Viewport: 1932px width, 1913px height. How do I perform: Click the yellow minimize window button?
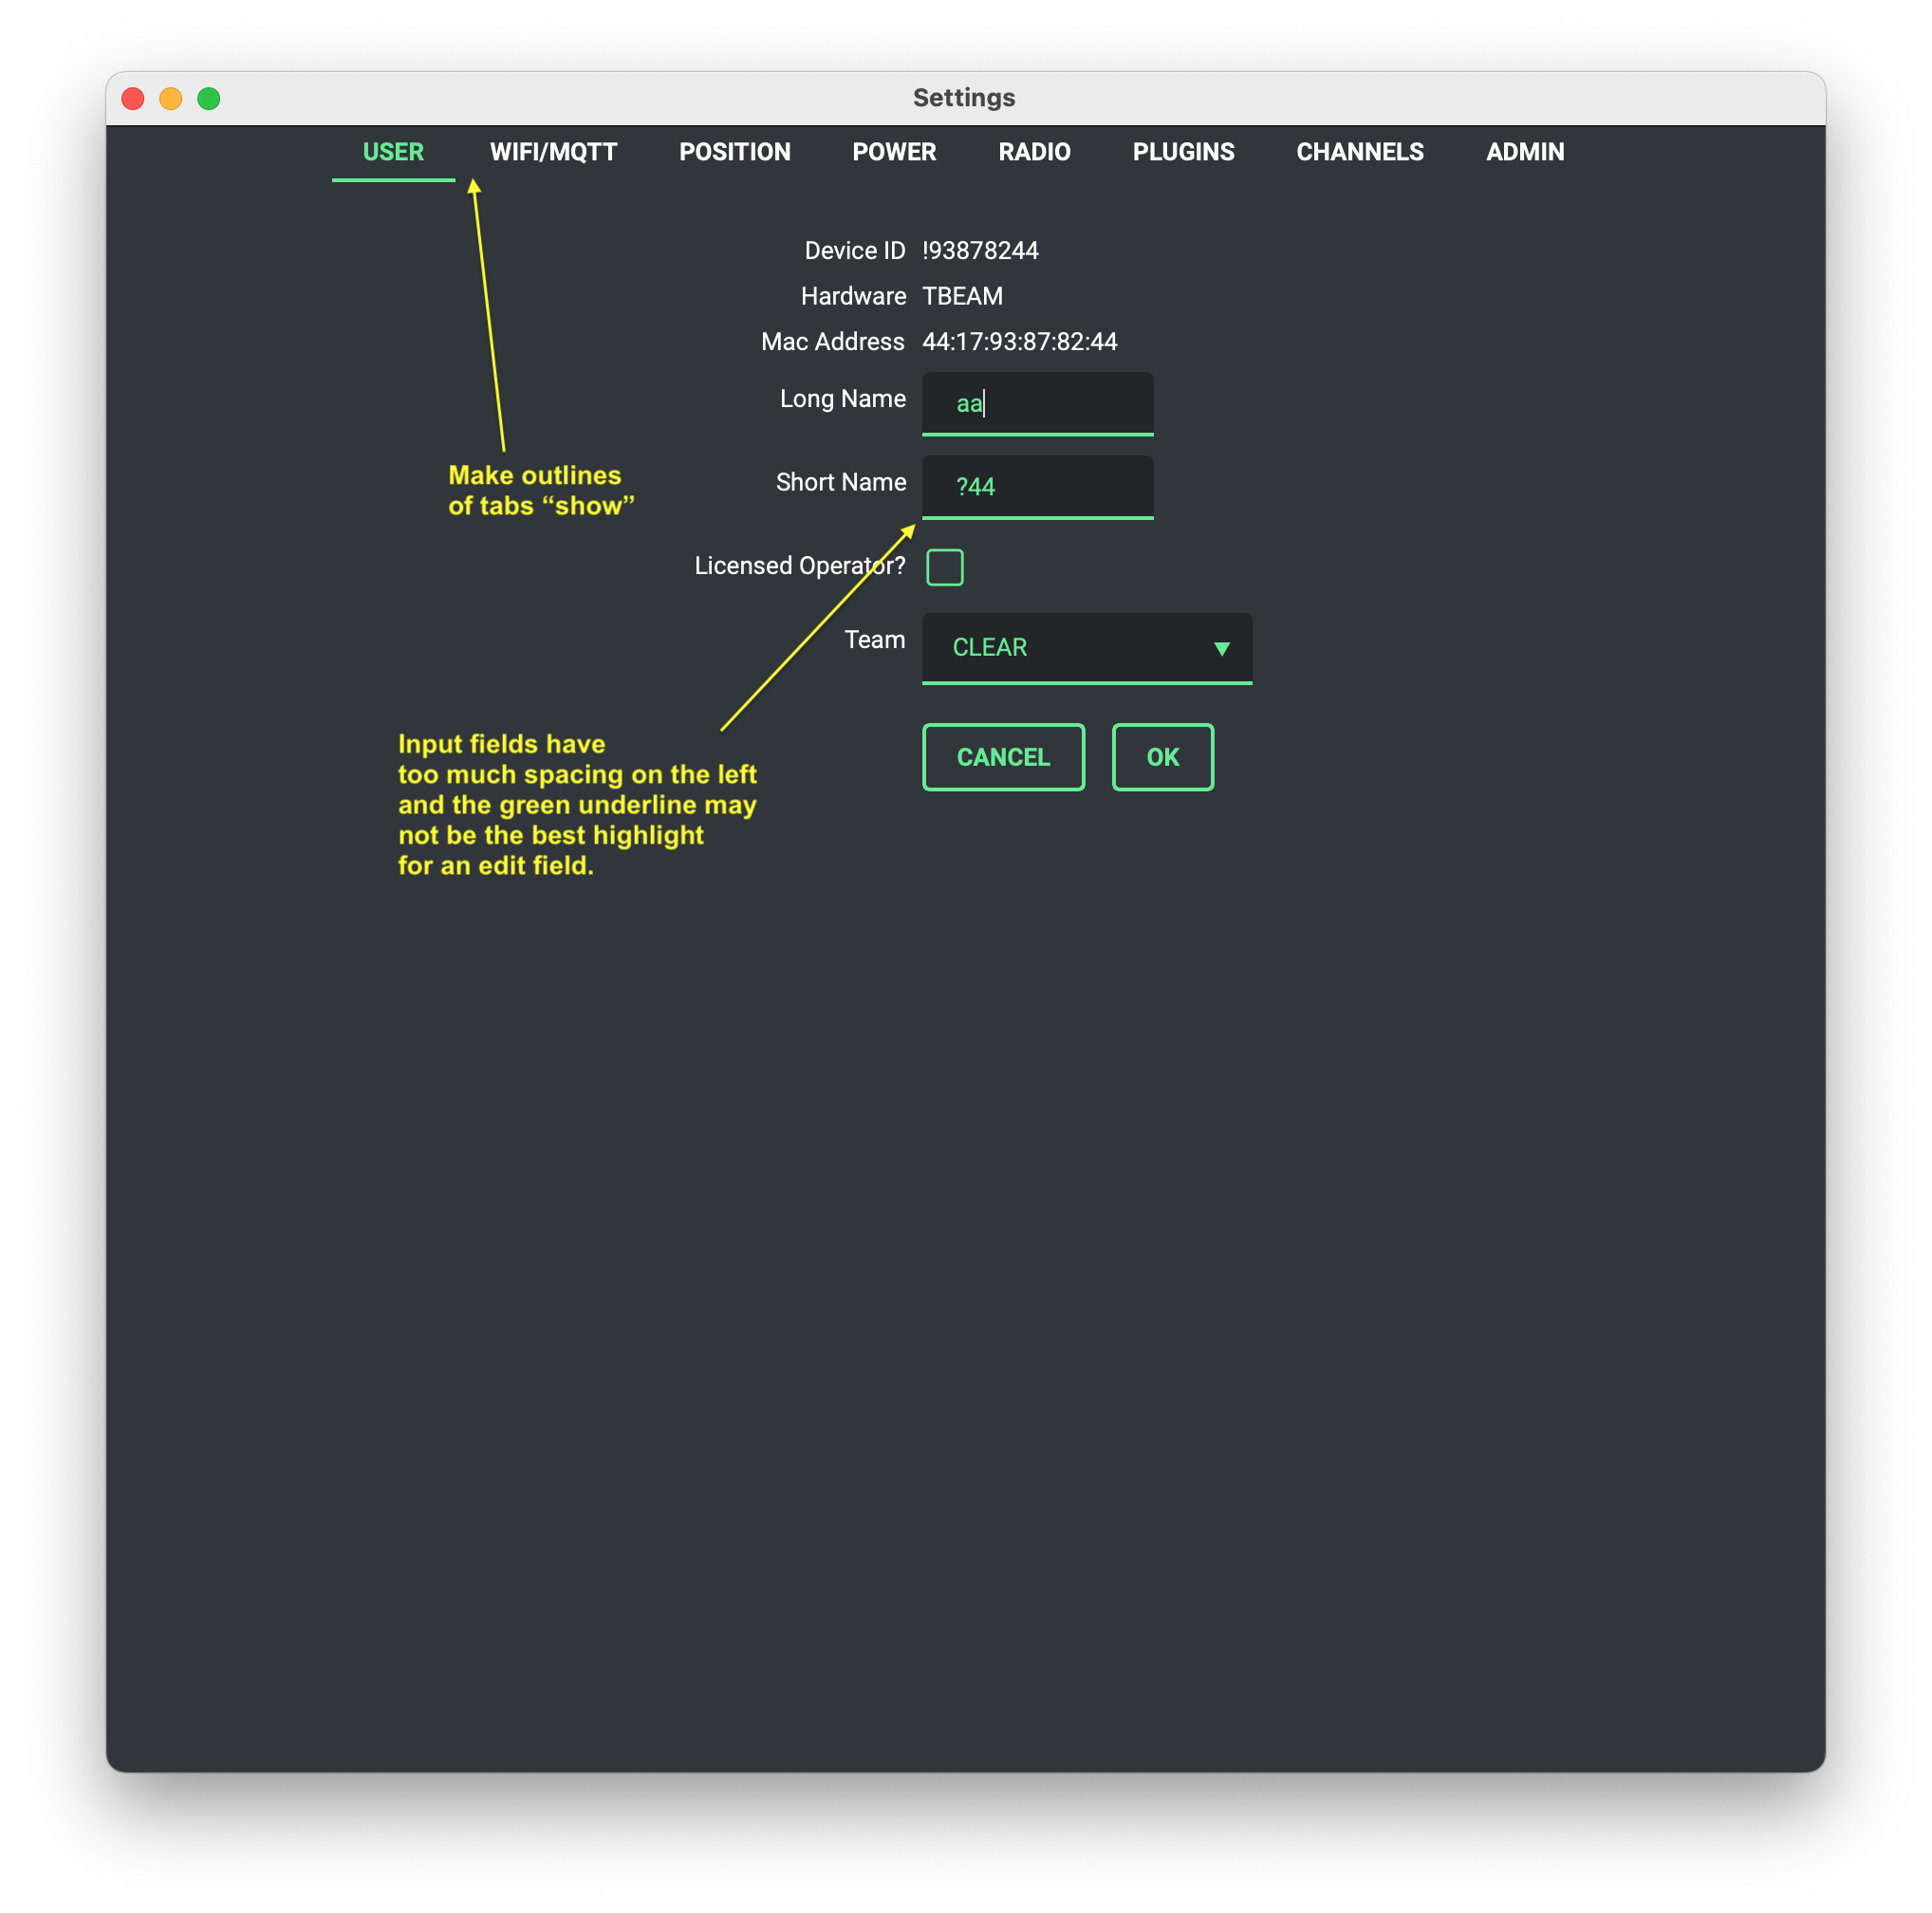[x=171, y=98]
